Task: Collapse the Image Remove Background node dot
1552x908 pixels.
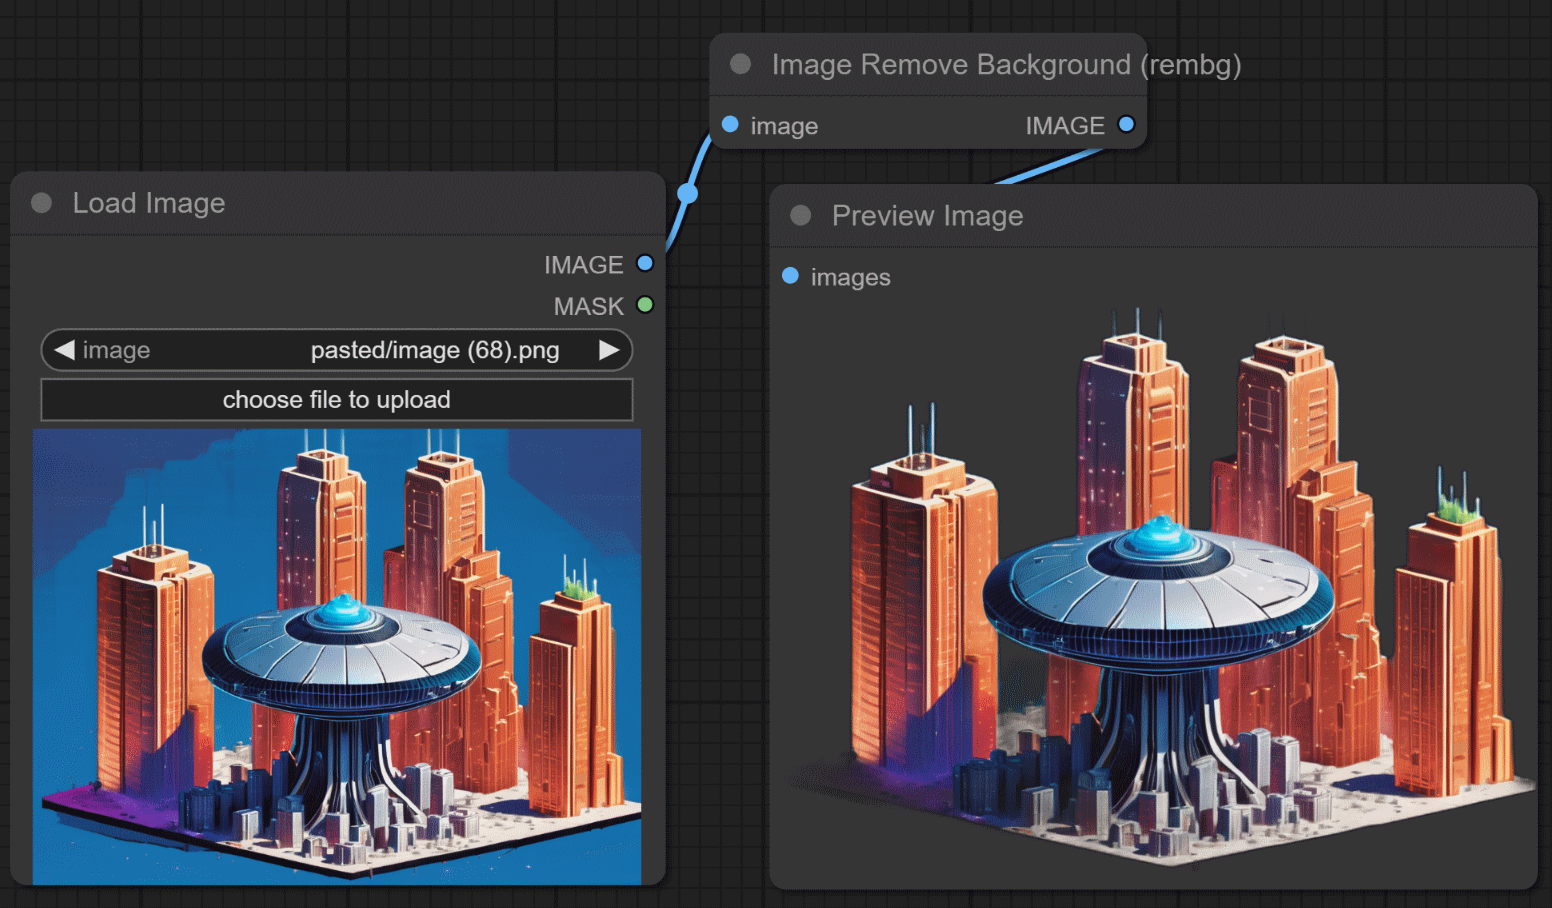Action: (741, 64)
